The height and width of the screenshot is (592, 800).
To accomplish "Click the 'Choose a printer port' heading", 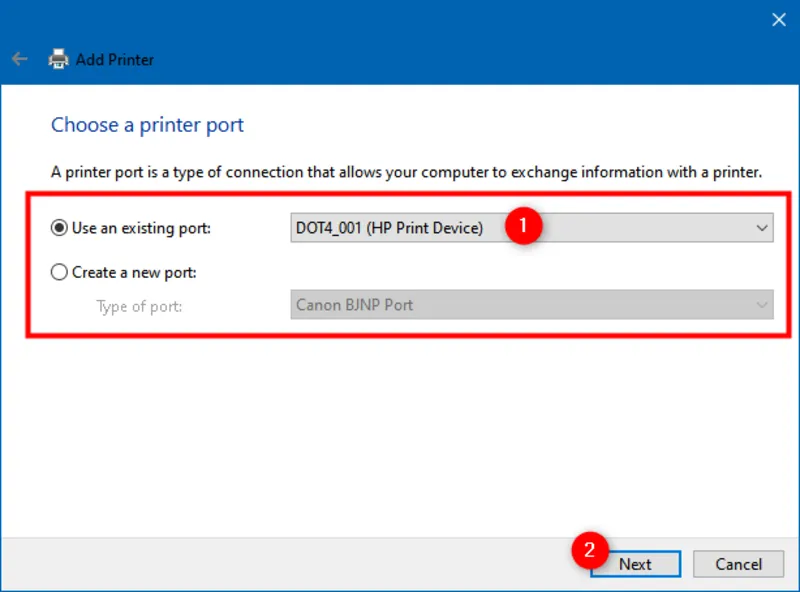I will (x=147, y=125).
